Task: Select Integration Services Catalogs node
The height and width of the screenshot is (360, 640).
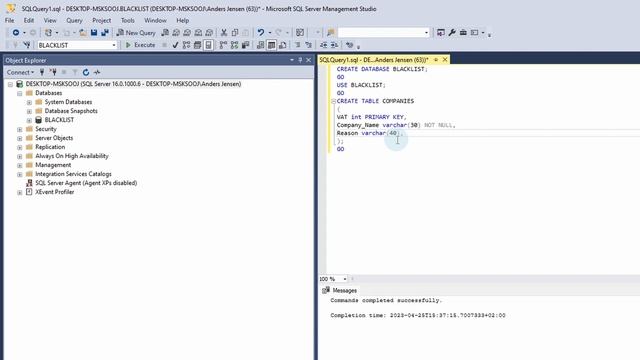Action: click(x=73, y=174)
